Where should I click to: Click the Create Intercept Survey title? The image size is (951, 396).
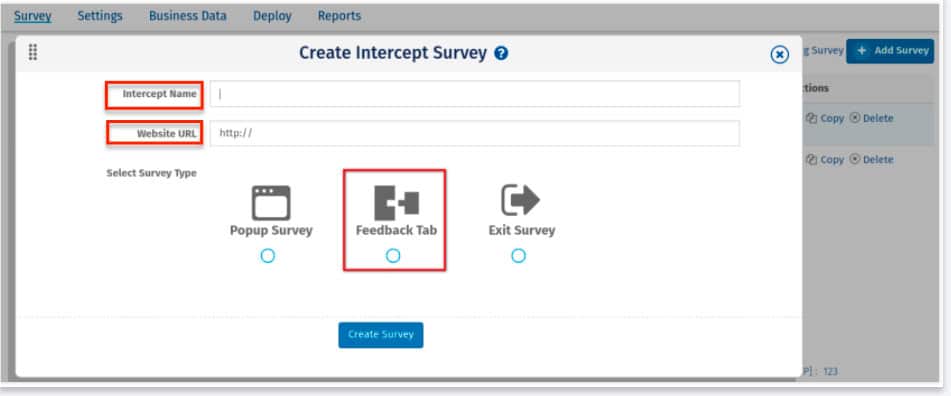(x=393, y=53)
